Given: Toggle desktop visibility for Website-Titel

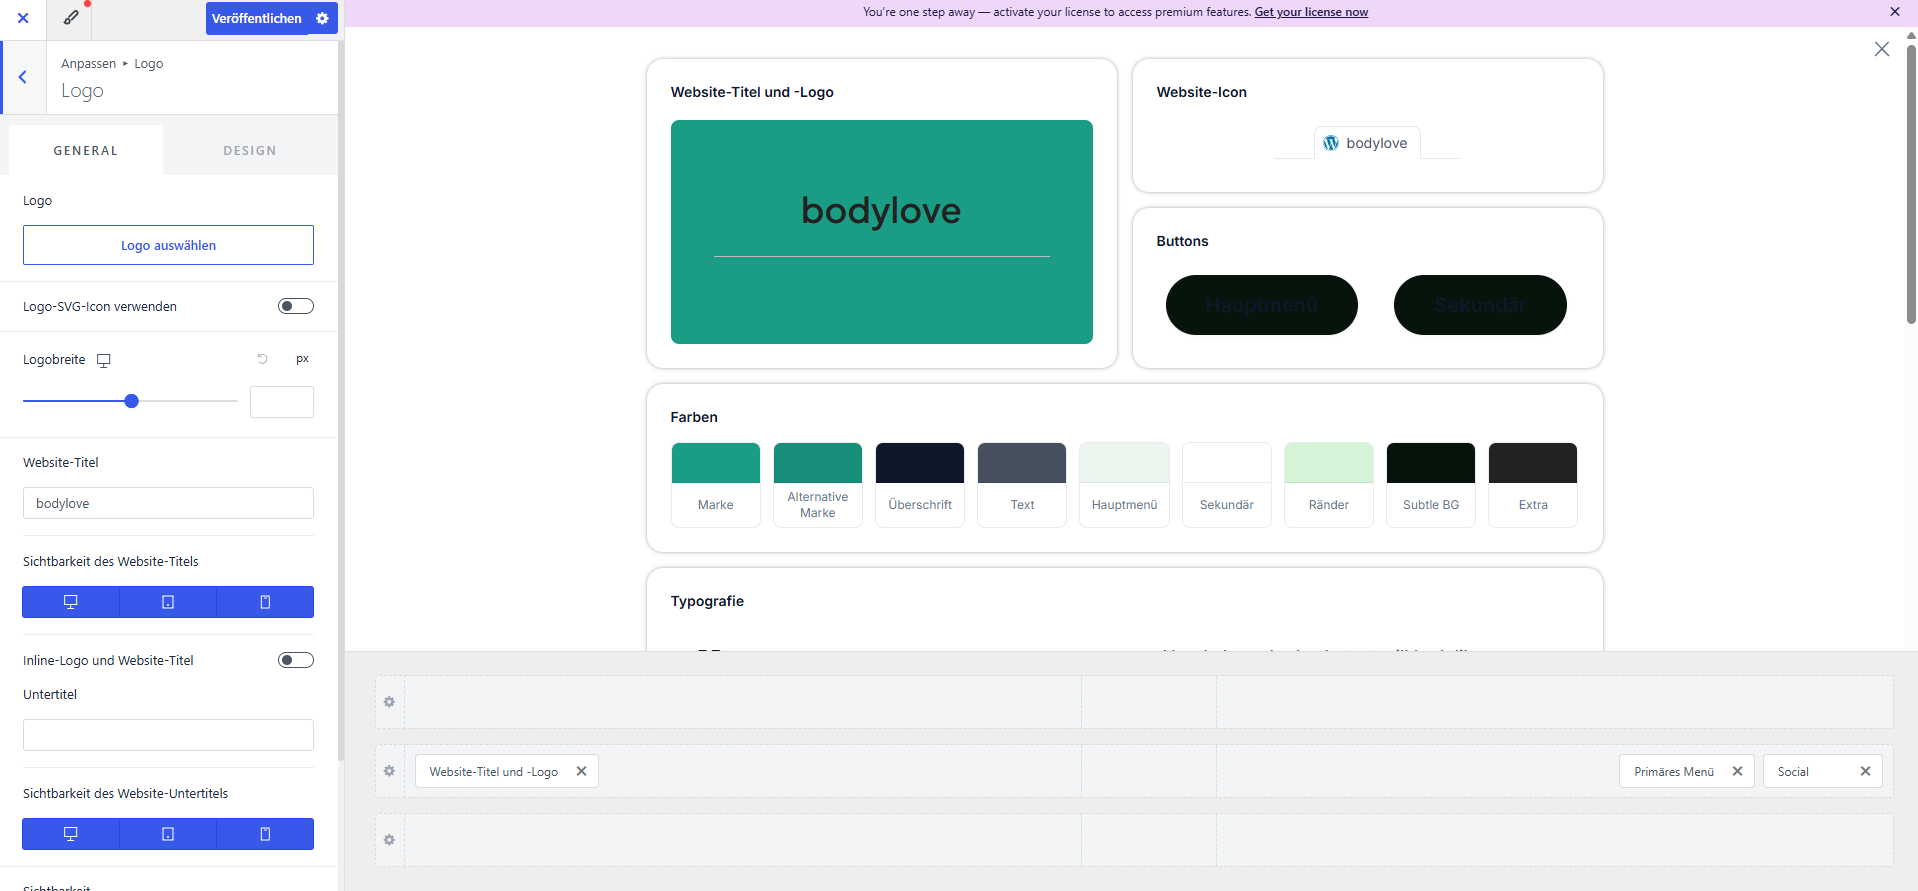Looking at the screenshot, I should [x=71, y=602].
